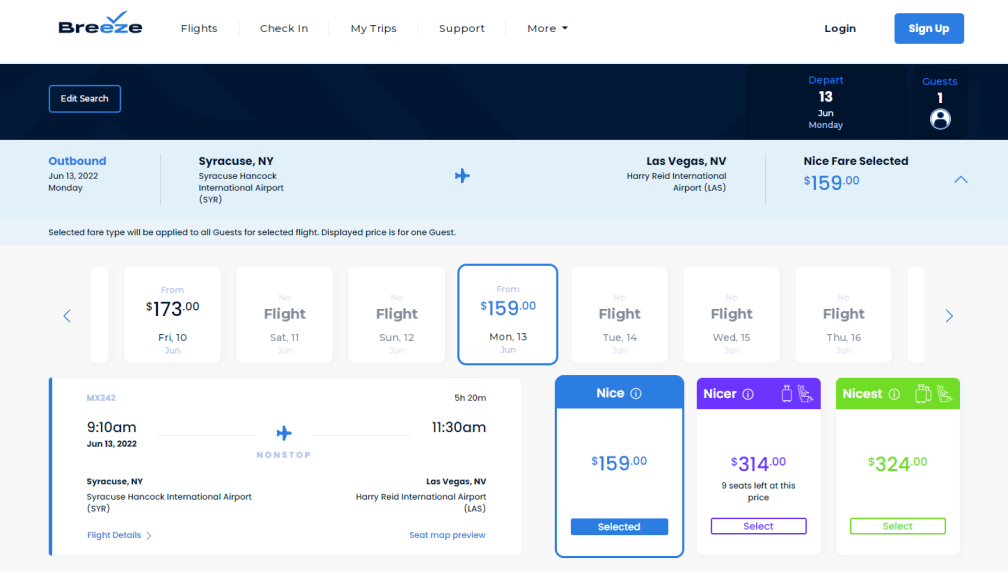Click the Nice Fare Selected $159.00 price
1008x573 pixels.
coord(831,183)
